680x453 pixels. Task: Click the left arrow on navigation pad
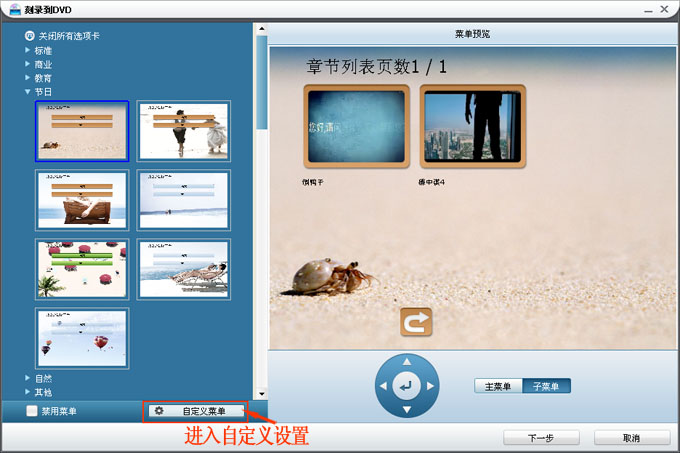tap(383, 385)
